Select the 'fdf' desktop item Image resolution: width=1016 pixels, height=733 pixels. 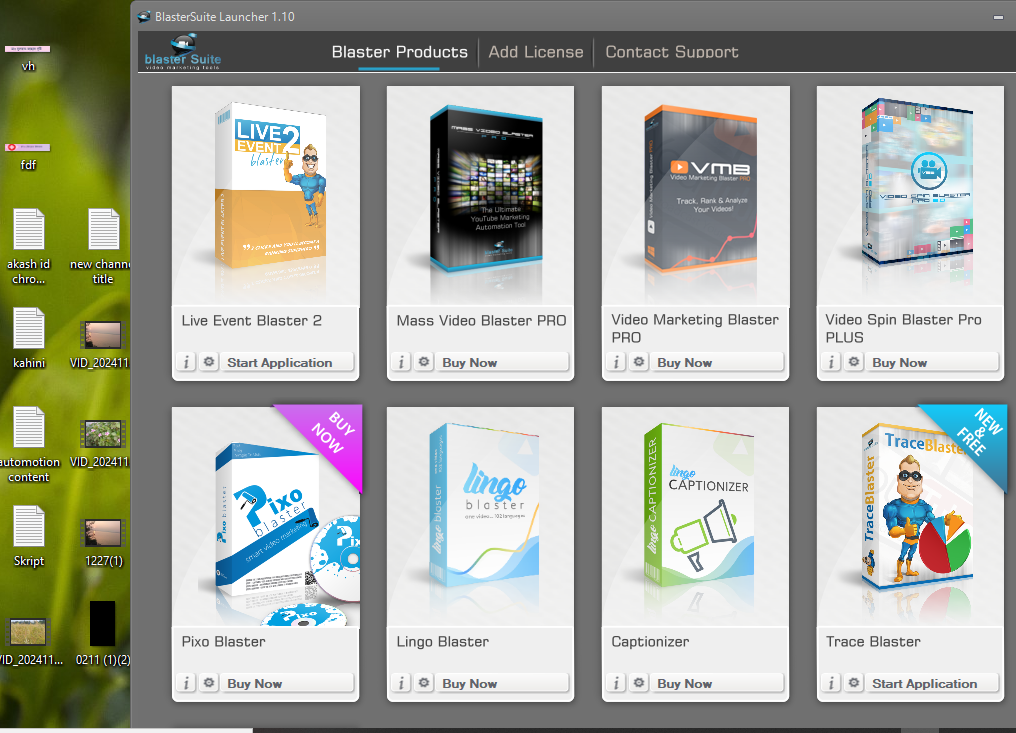pos(28,156)
